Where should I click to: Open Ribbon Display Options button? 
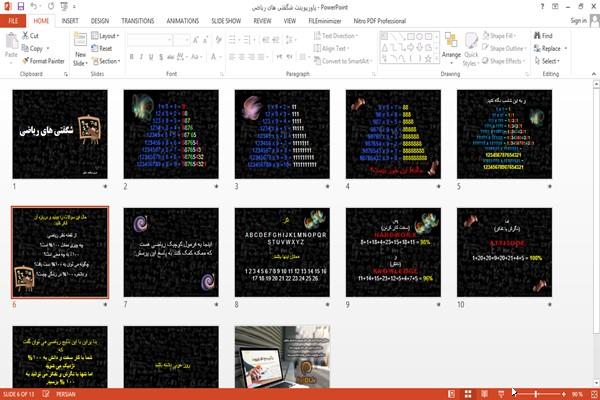click(555, 7)
